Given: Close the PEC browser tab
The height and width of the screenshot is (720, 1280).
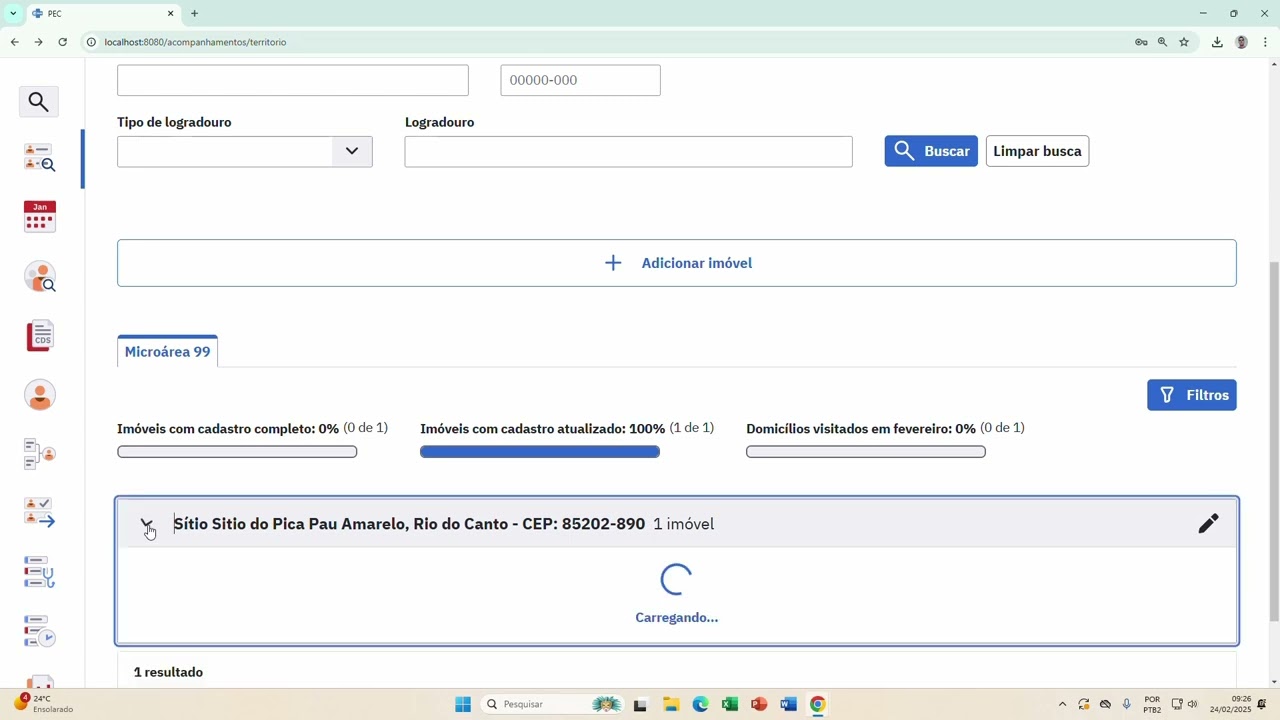Looking at the screenshot, I should coord(170,14).
